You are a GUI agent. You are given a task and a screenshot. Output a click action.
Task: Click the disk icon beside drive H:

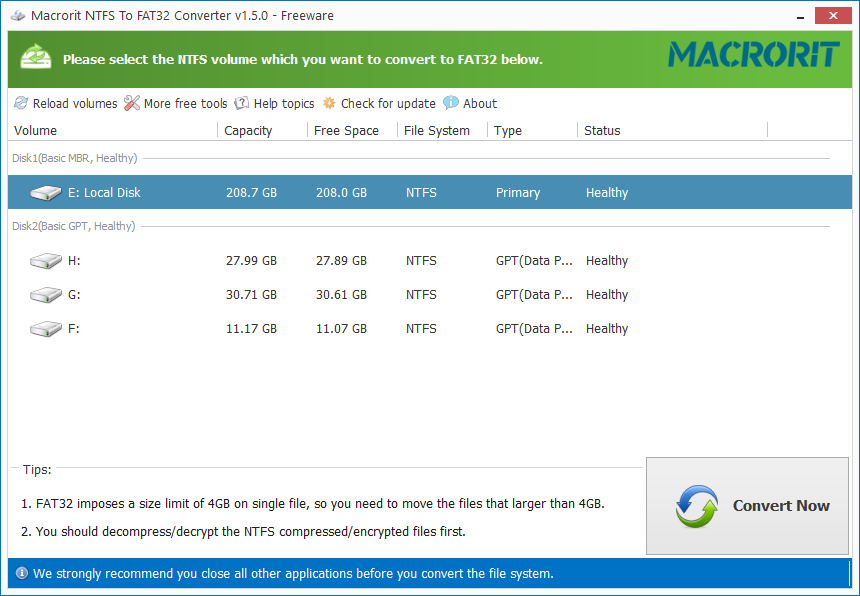coord(45,260)
